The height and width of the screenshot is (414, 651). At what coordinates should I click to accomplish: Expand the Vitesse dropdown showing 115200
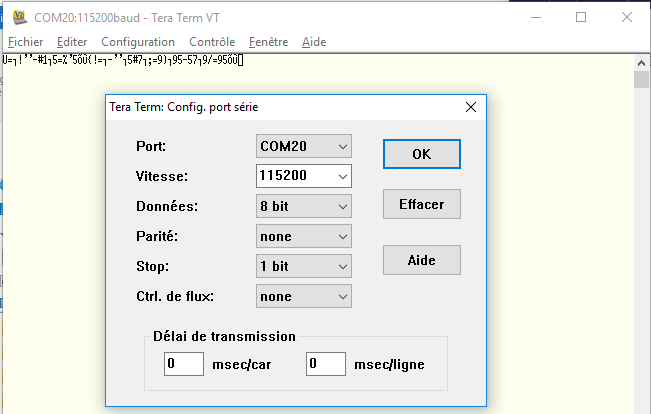click(303, 176)
